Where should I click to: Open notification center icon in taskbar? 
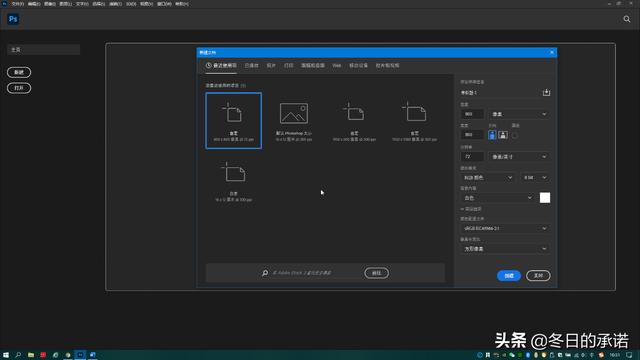(629, 355)
